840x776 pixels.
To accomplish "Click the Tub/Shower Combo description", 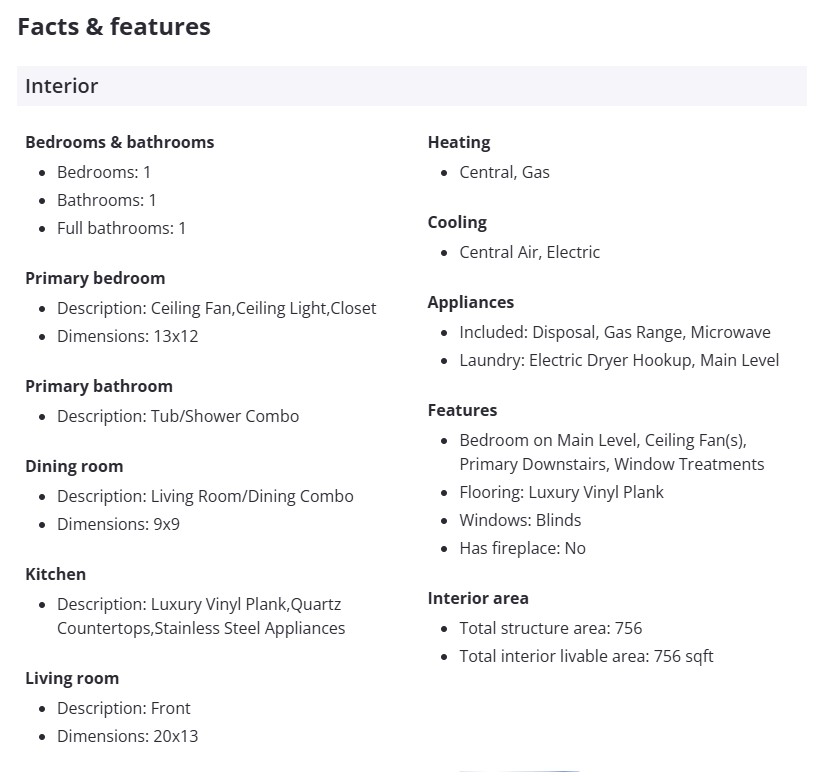I will click(x=177, y=416).
